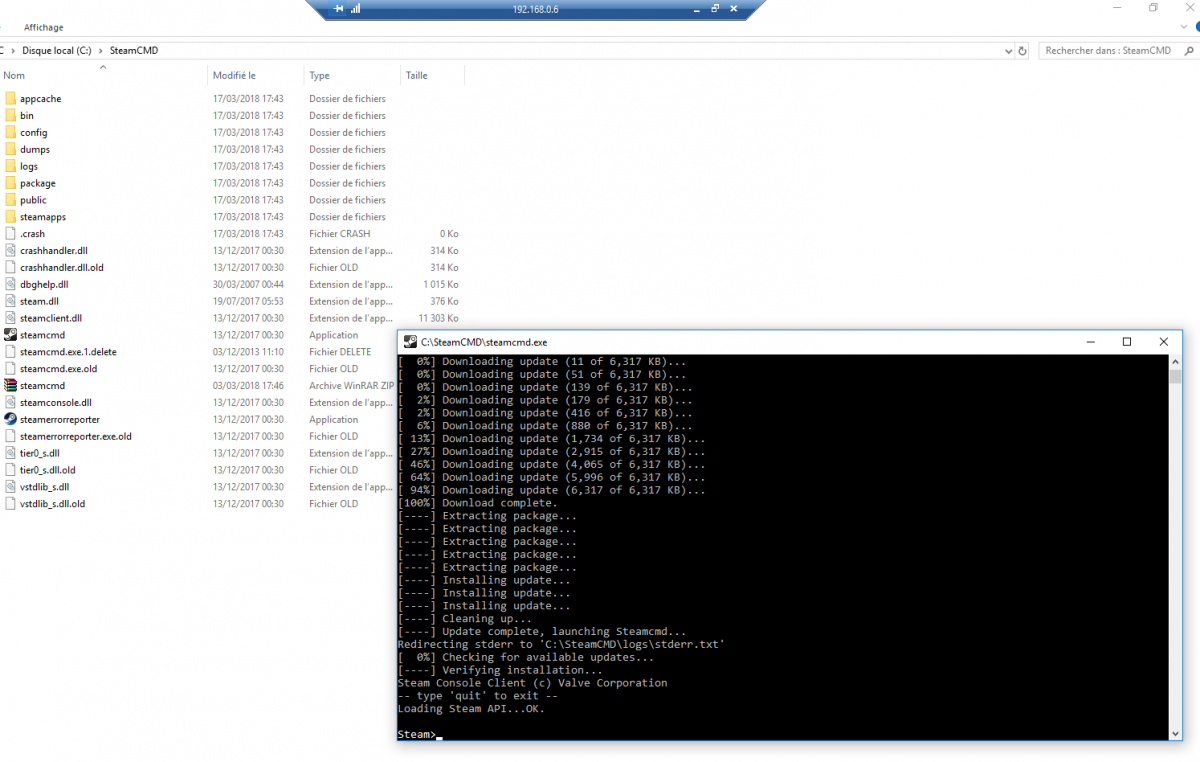Viewport: 1200px width, 762px height.
Task: Select the public folder icon
Action: tap(10, 200)
